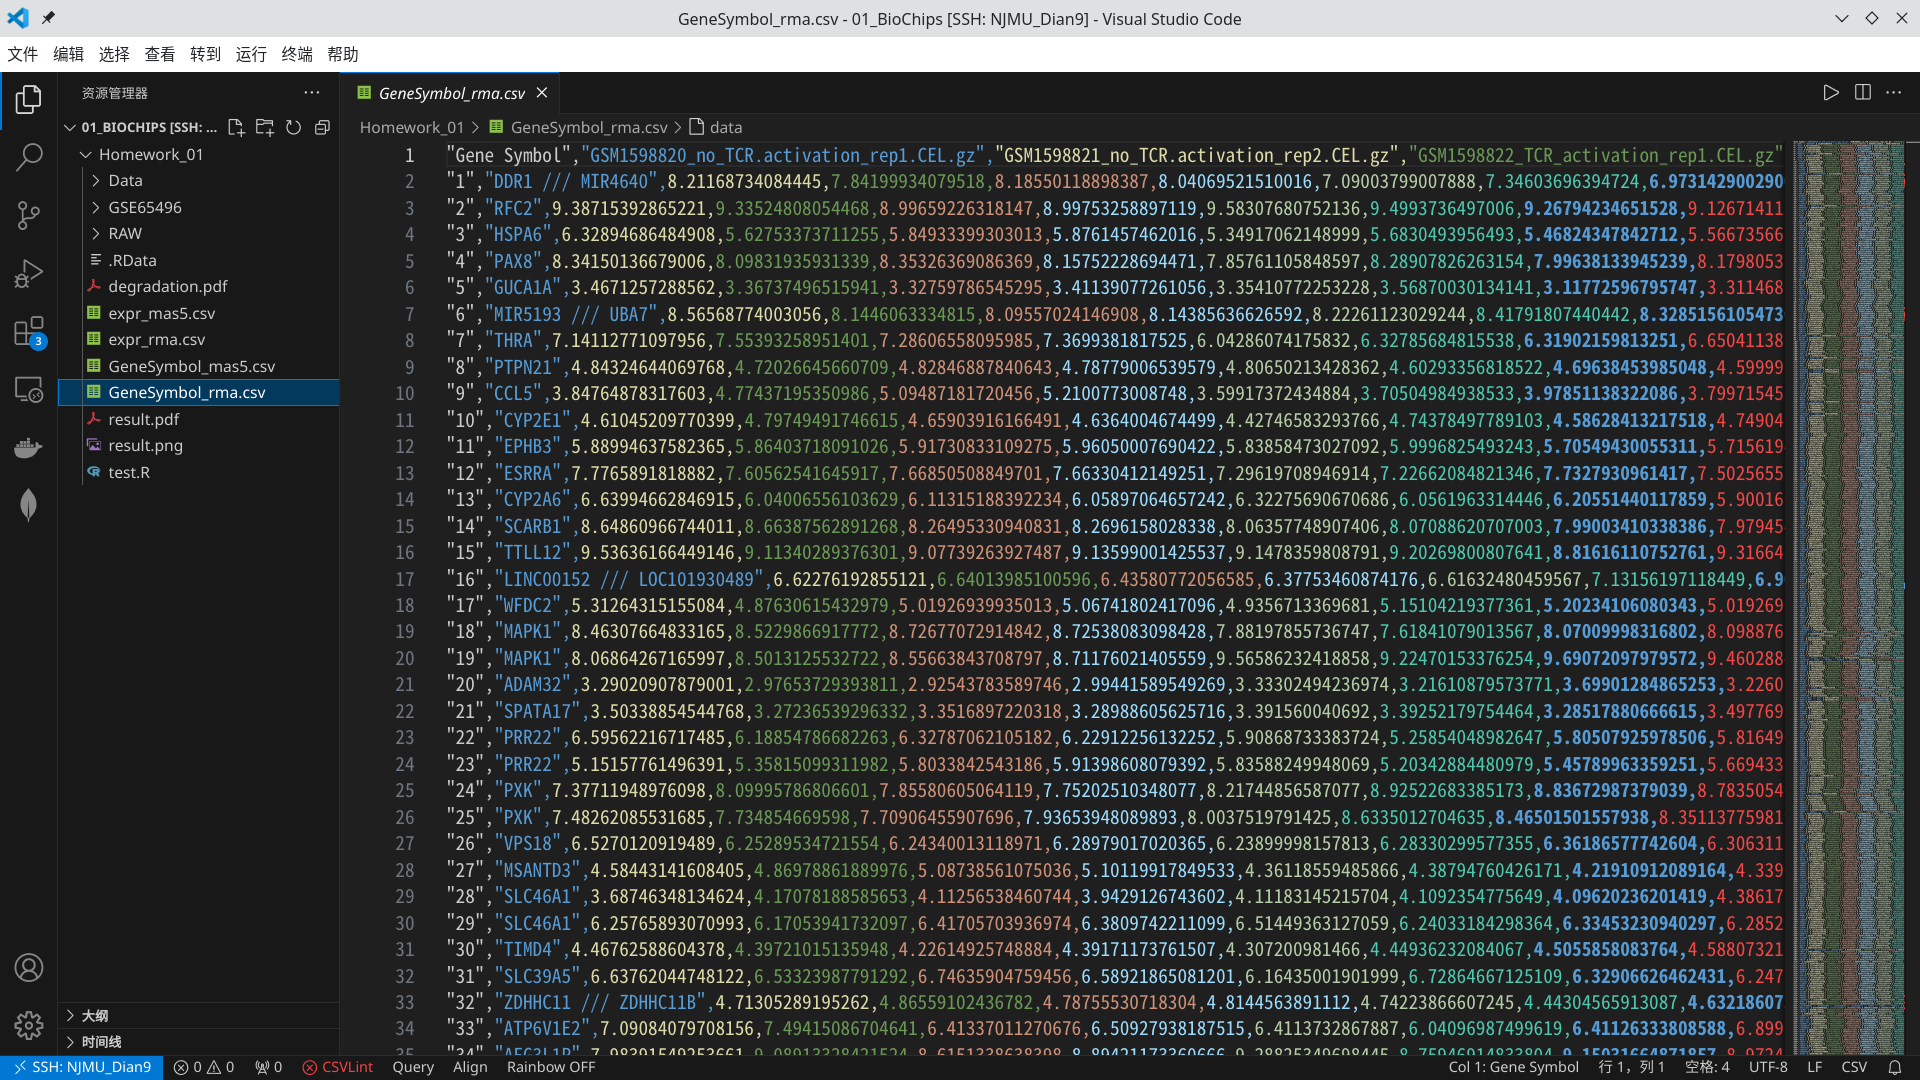1920x1080 pixels.
Task: Open degradation.pdf in explorer
Action: click(198, 286)
